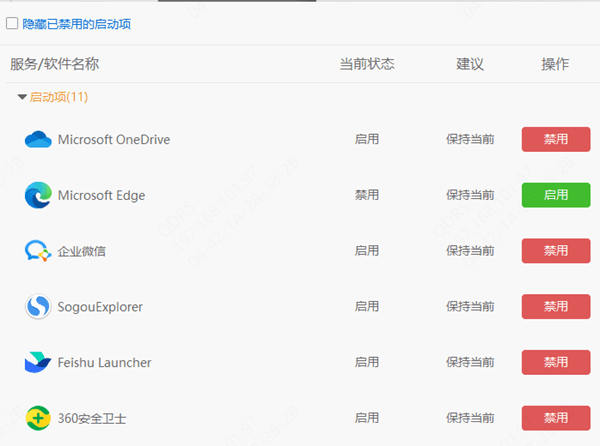Click the 隐藏已禁用的启动项 label text
The height and width of the screenshot is (446, 600).
pos(77,24)
